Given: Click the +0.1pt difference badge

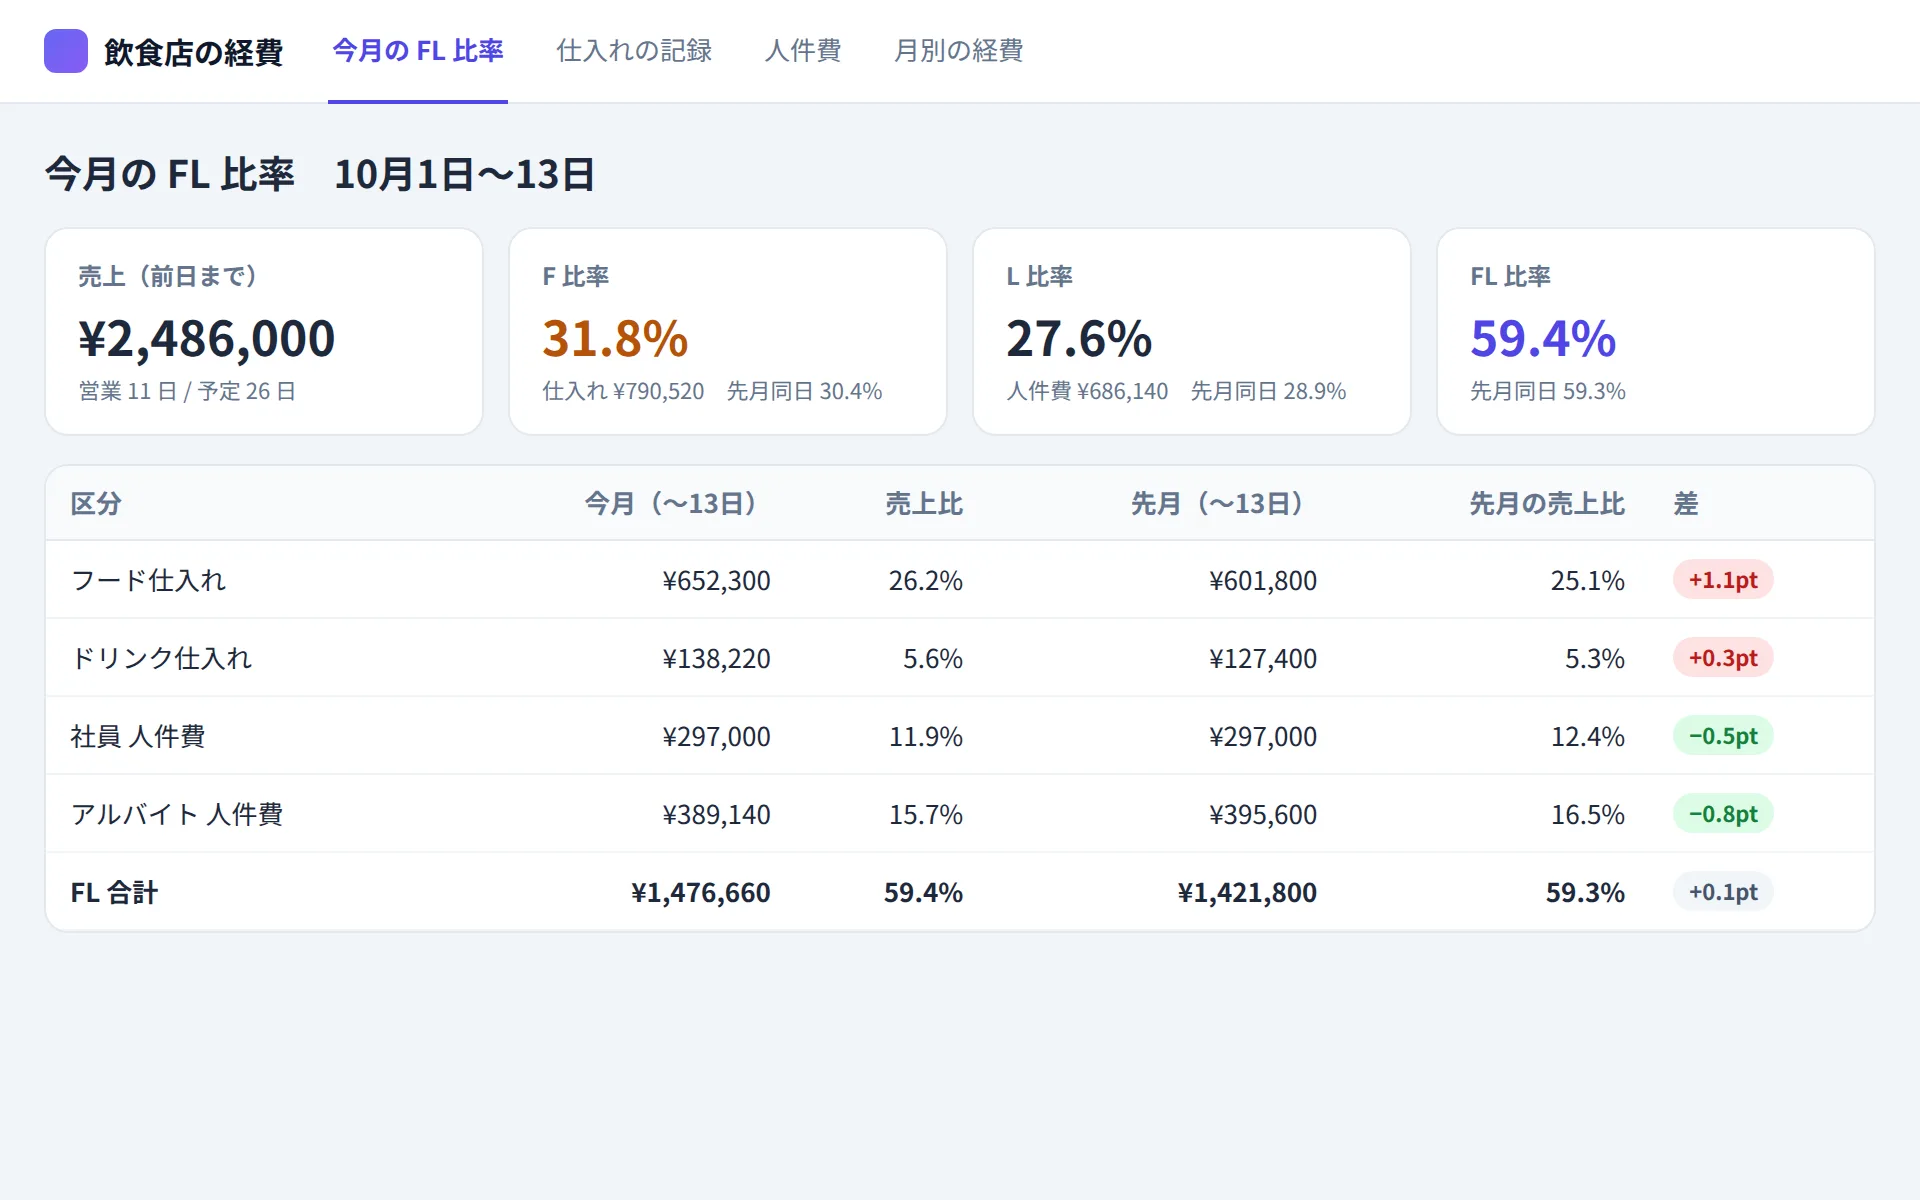Looking at the screenshot, I should (1723, 892).
